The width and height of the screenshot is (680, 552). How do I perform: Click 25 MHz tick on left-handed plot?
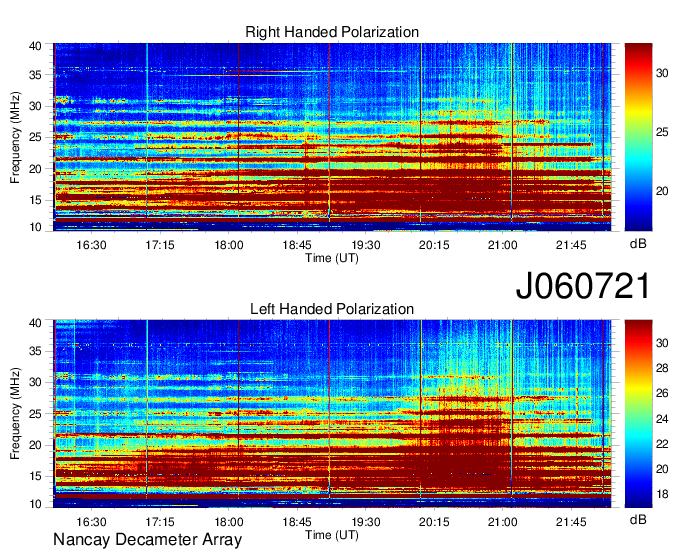coord(36,414)
